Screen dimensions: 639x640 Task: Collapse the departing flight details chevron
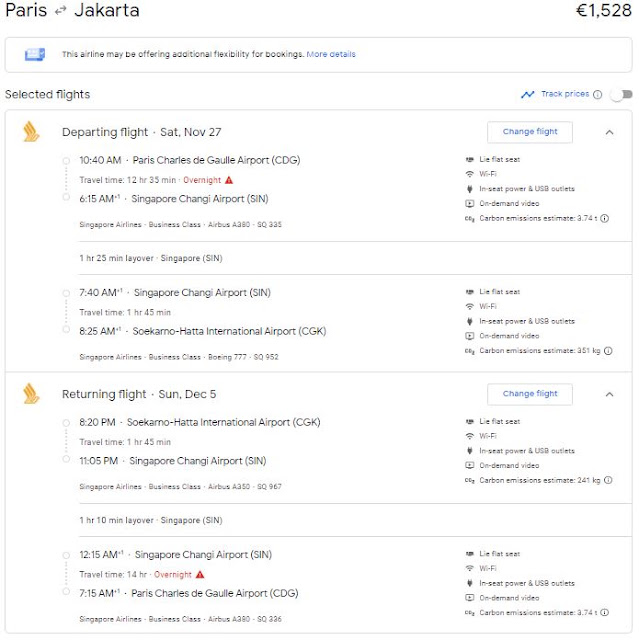[609, 132]
